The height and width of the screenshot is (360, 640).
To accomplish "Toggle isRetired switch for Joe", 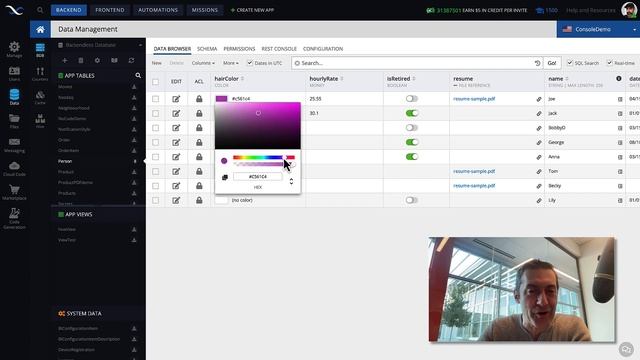I will pos(412,98).
